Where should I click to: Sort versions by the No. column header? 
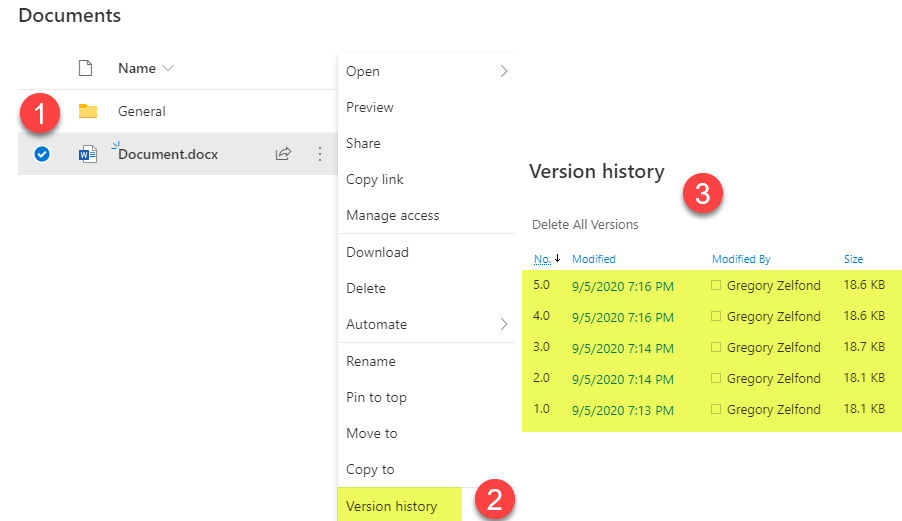tap(542, 259)
